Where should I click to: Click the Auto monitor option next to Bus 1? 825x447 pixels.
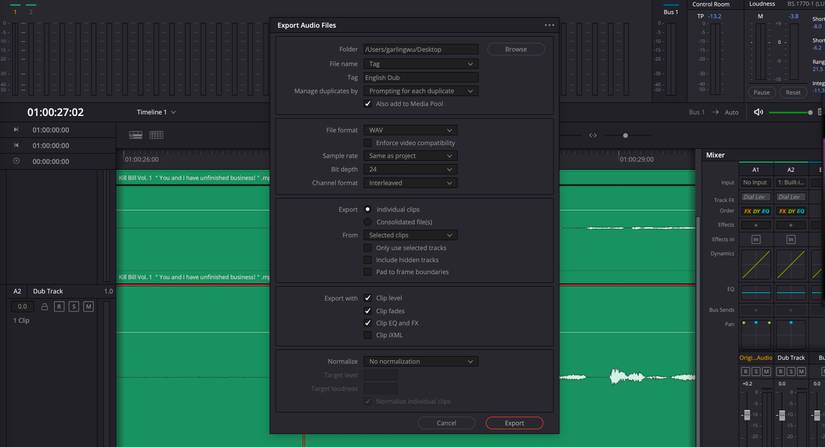pyautogui.click(x=731, y=112)
